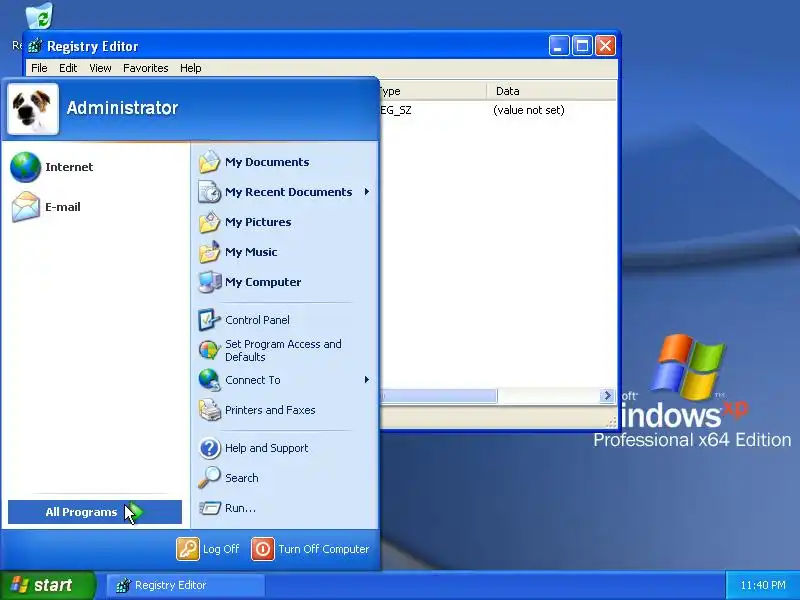Select the (value not set) data cell
This screenshot has width=800, height=600.
529,110
